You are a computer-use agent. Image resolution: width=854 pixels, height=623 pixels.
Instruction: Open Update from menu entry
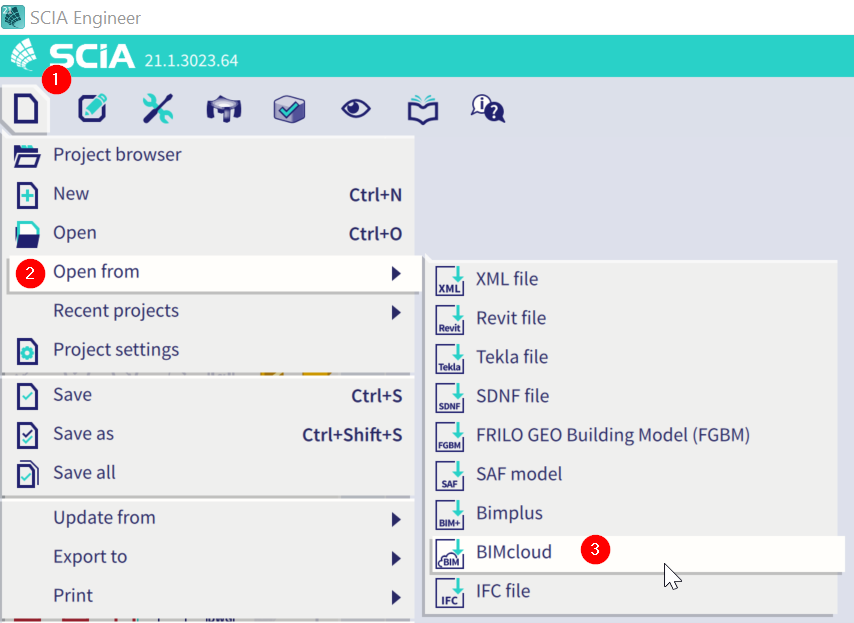pyautogui.click(x=210, y=518)
